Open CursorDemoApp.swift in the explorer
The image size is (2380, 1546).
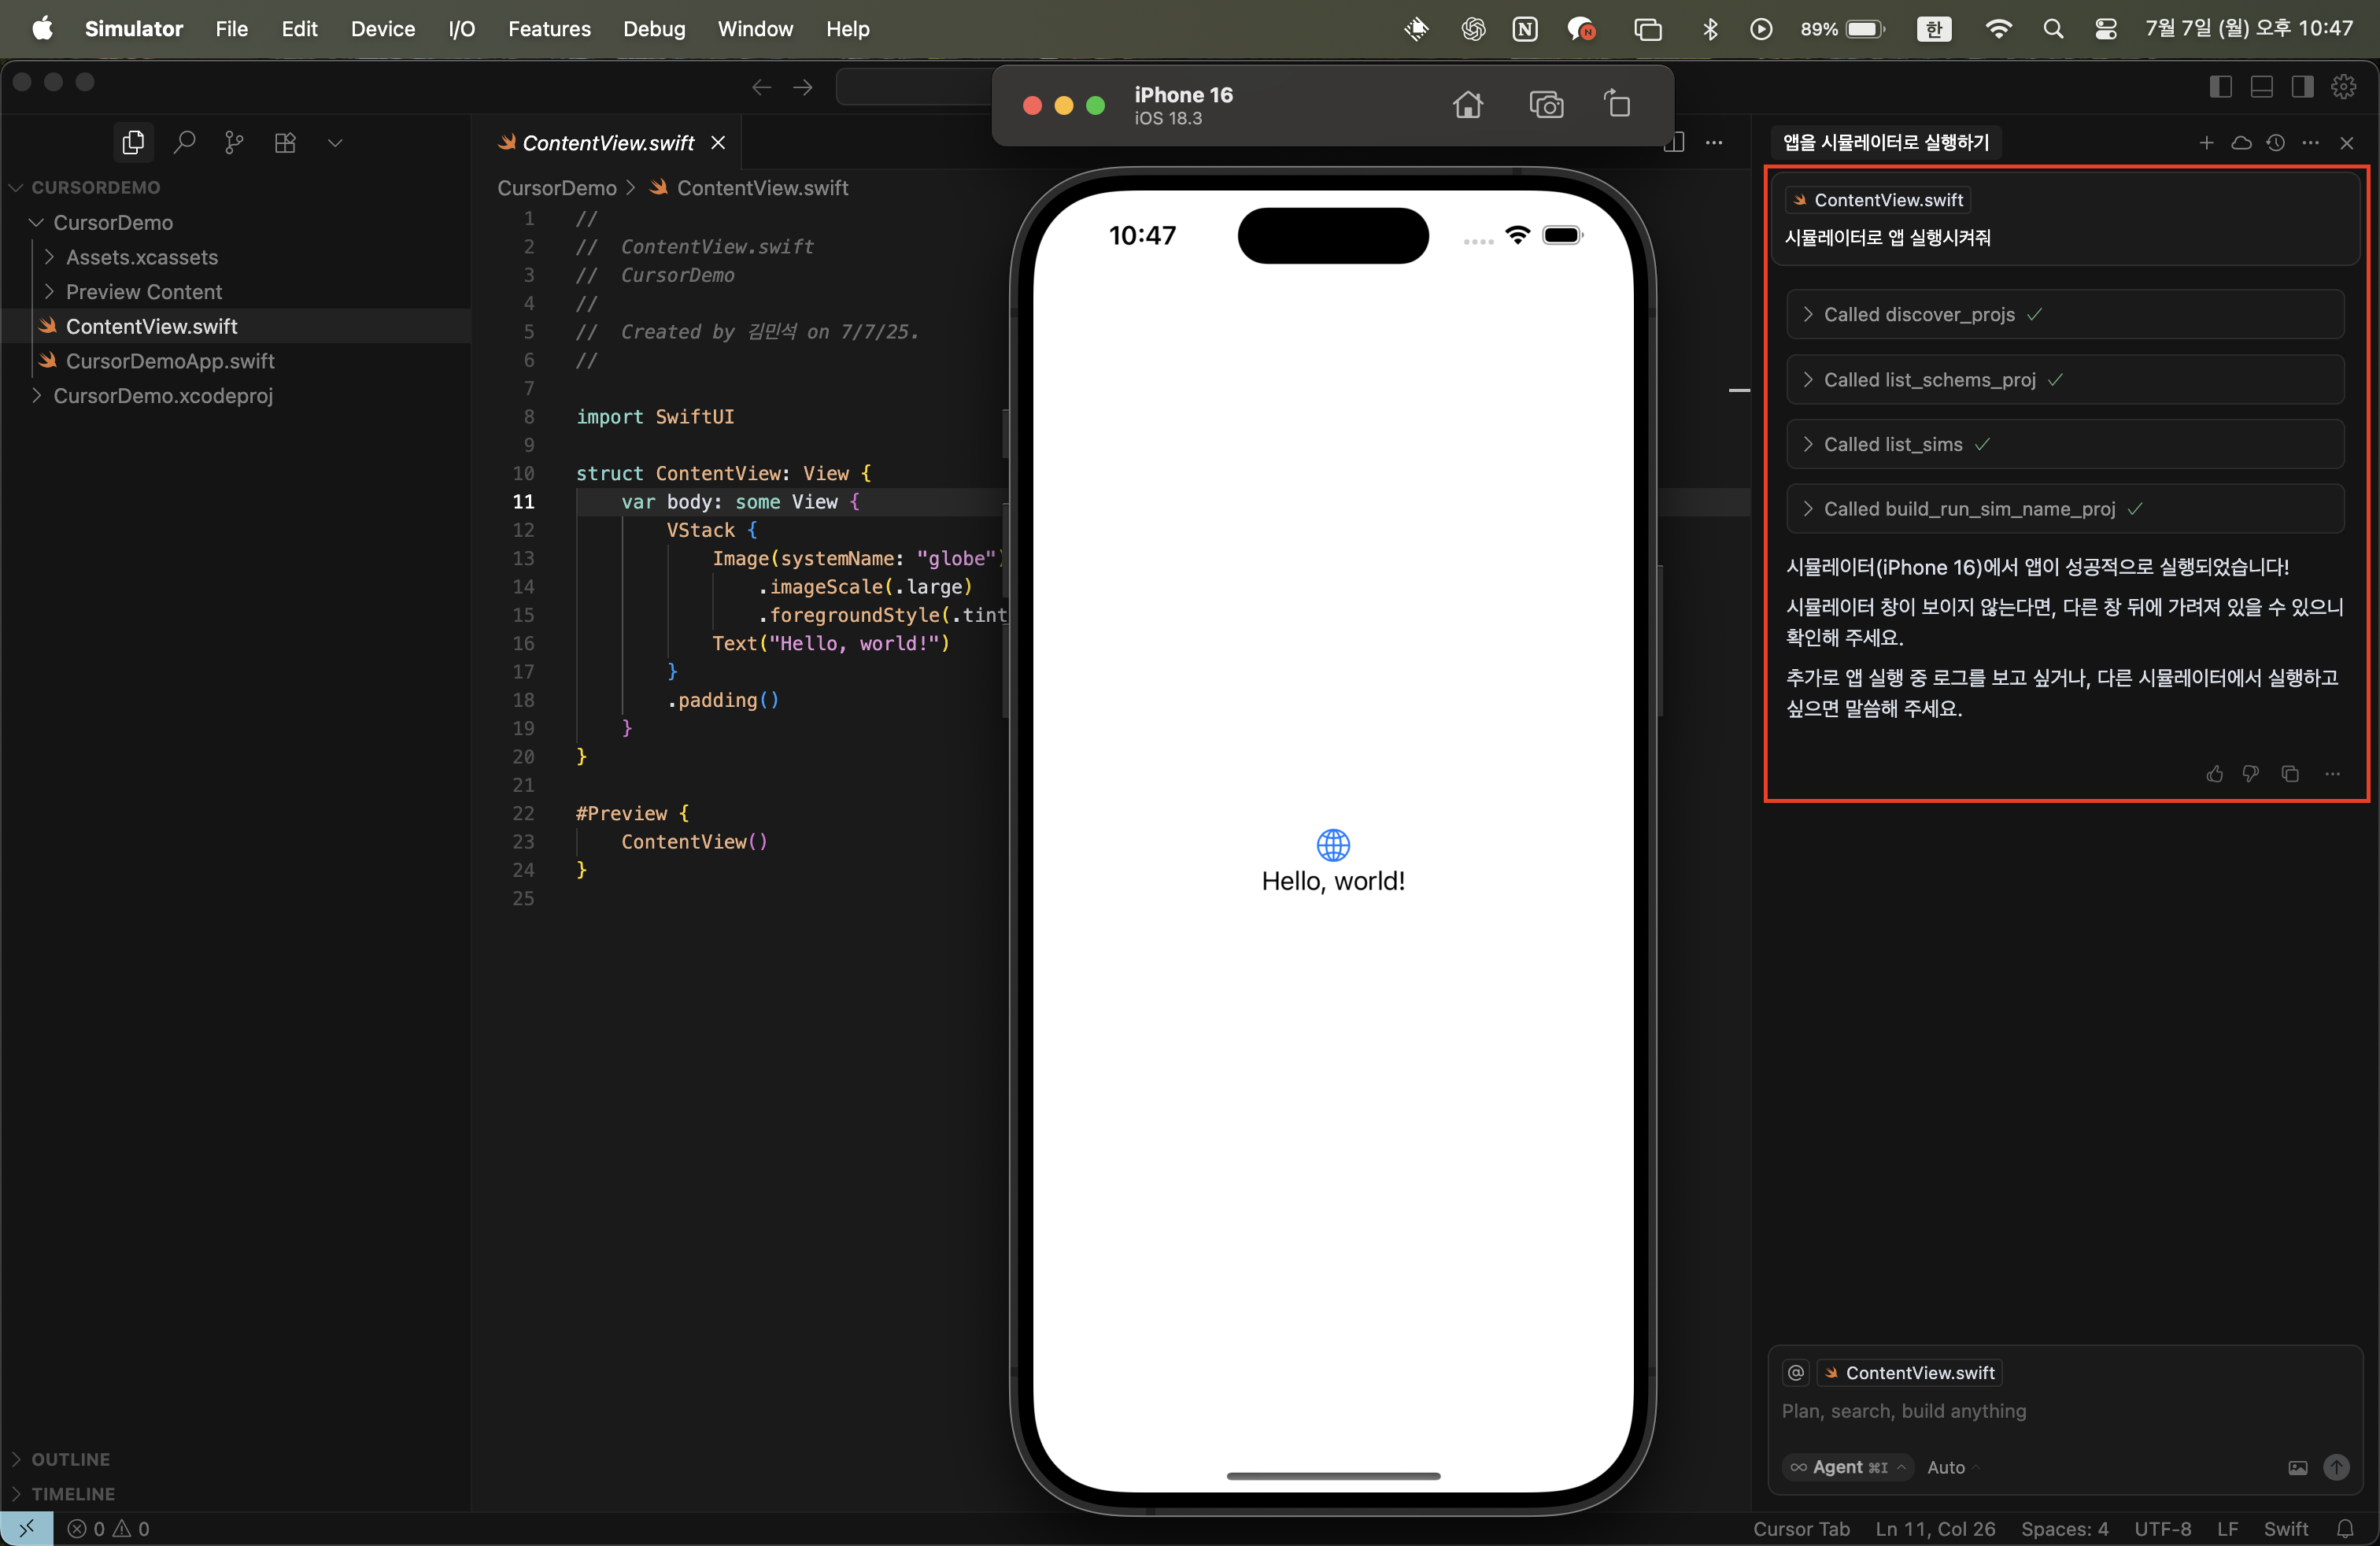click(x=170, y=361)
